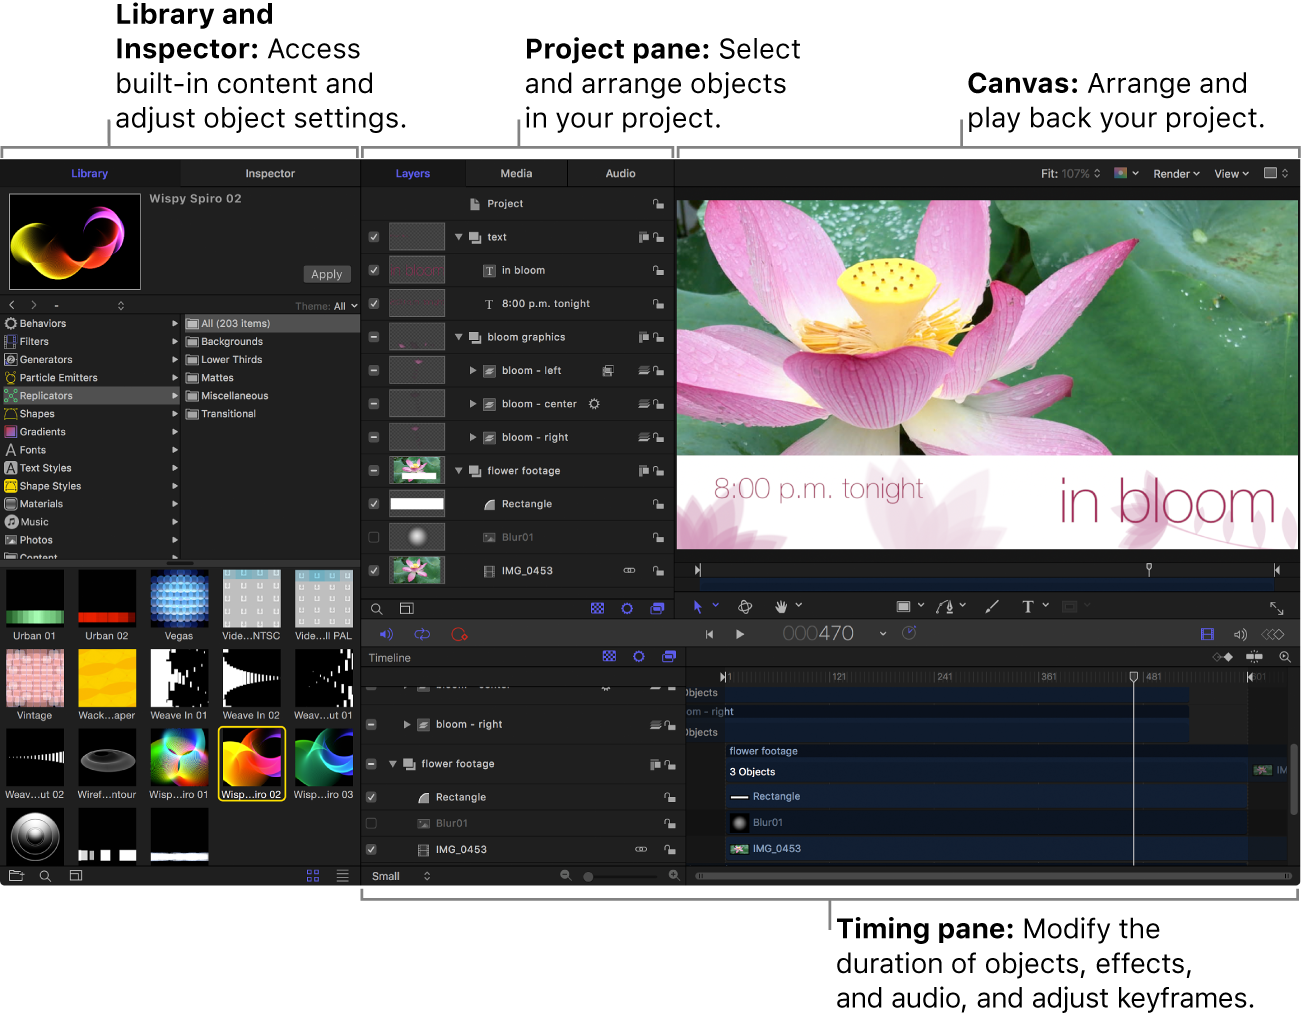The image size is (1303, 1021).
Task: Click the Apply button
Action: point(326,274)
